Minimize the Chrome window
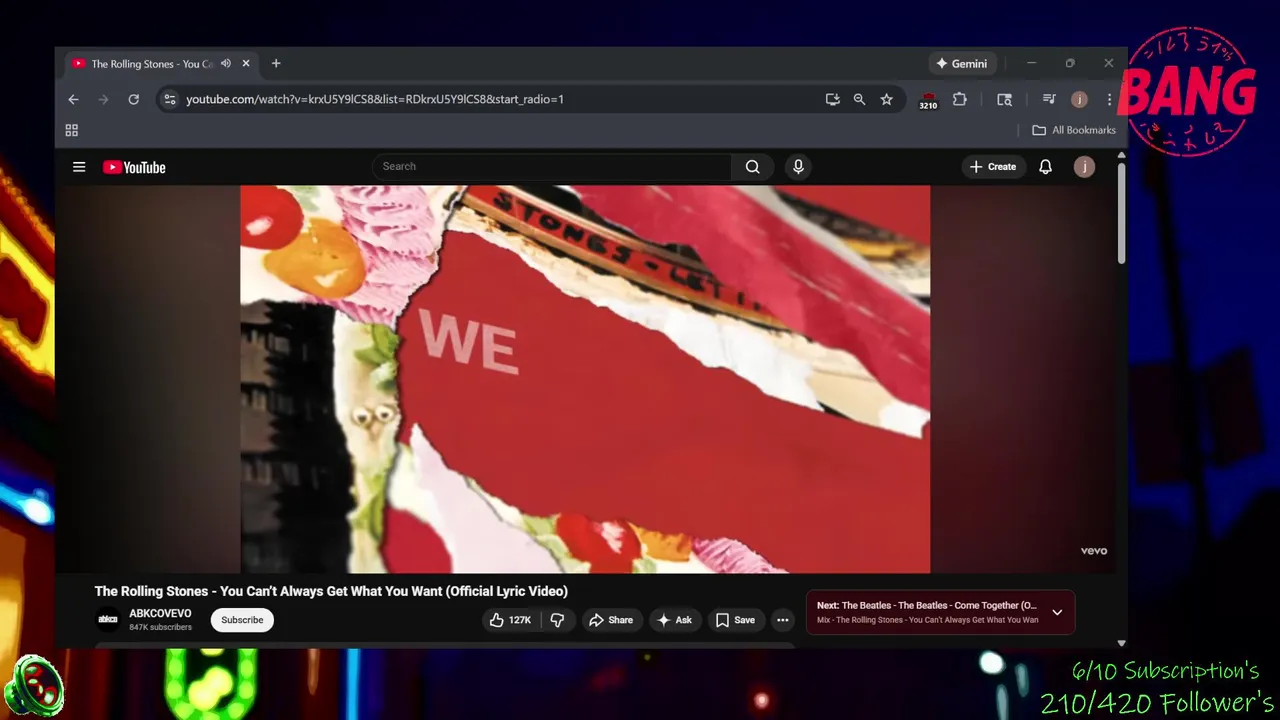The image size is (1280, 720). (1031, 63)
